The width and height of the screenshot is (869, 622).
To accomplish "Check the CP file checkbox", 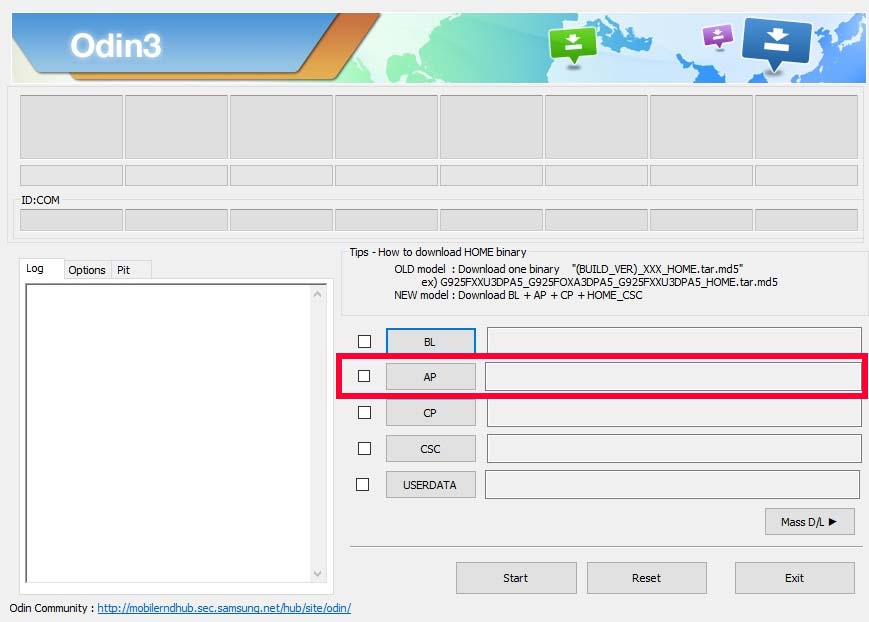I will pyautogui.click(x=364, y=412).
